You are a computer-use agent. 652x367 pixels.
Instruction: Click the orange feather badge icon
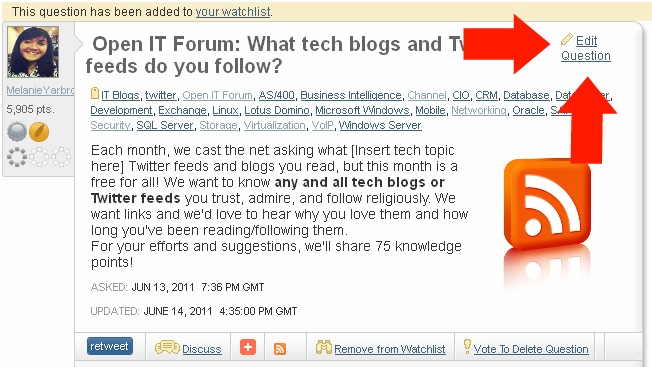click(x=39, y=132)
